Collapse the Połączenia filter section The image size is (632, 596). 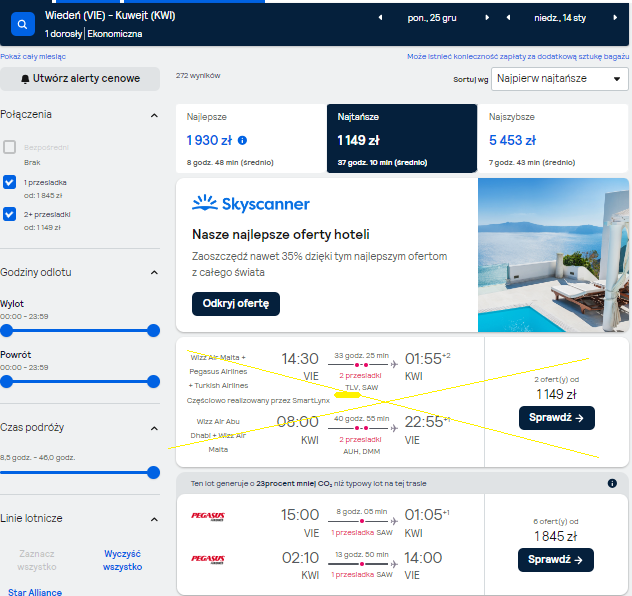click(154, 116)
